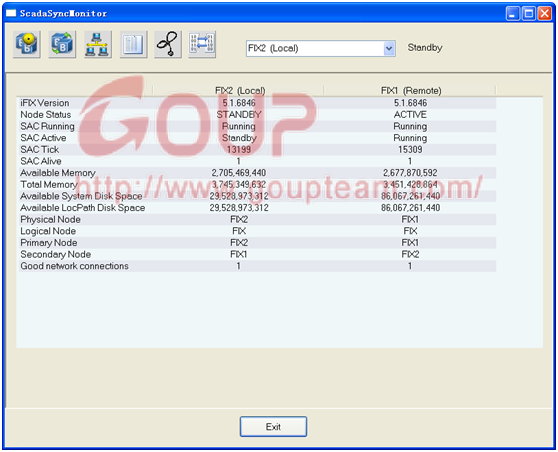Select the Available Memory row label
The width and height of the screenshot is (558, 452).
58,173
